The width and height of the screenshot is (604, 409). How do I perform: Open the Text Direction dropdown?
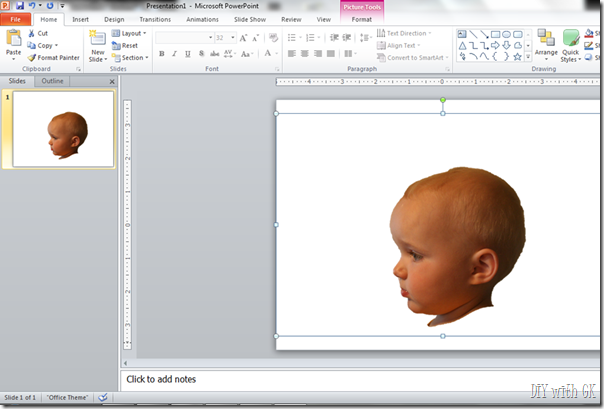tap(404, 34)
